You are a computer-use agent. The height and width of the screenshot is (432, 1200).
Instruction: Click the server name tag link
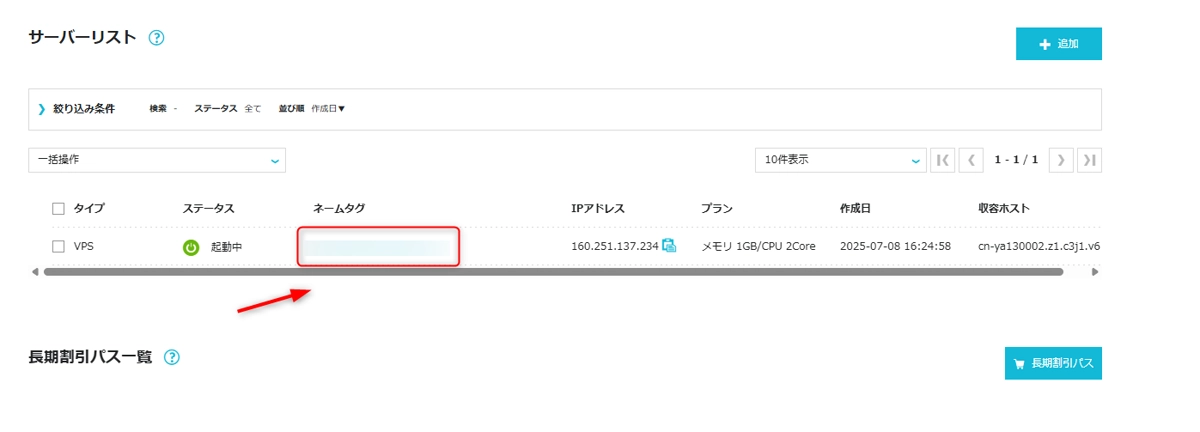click(377, 246)
